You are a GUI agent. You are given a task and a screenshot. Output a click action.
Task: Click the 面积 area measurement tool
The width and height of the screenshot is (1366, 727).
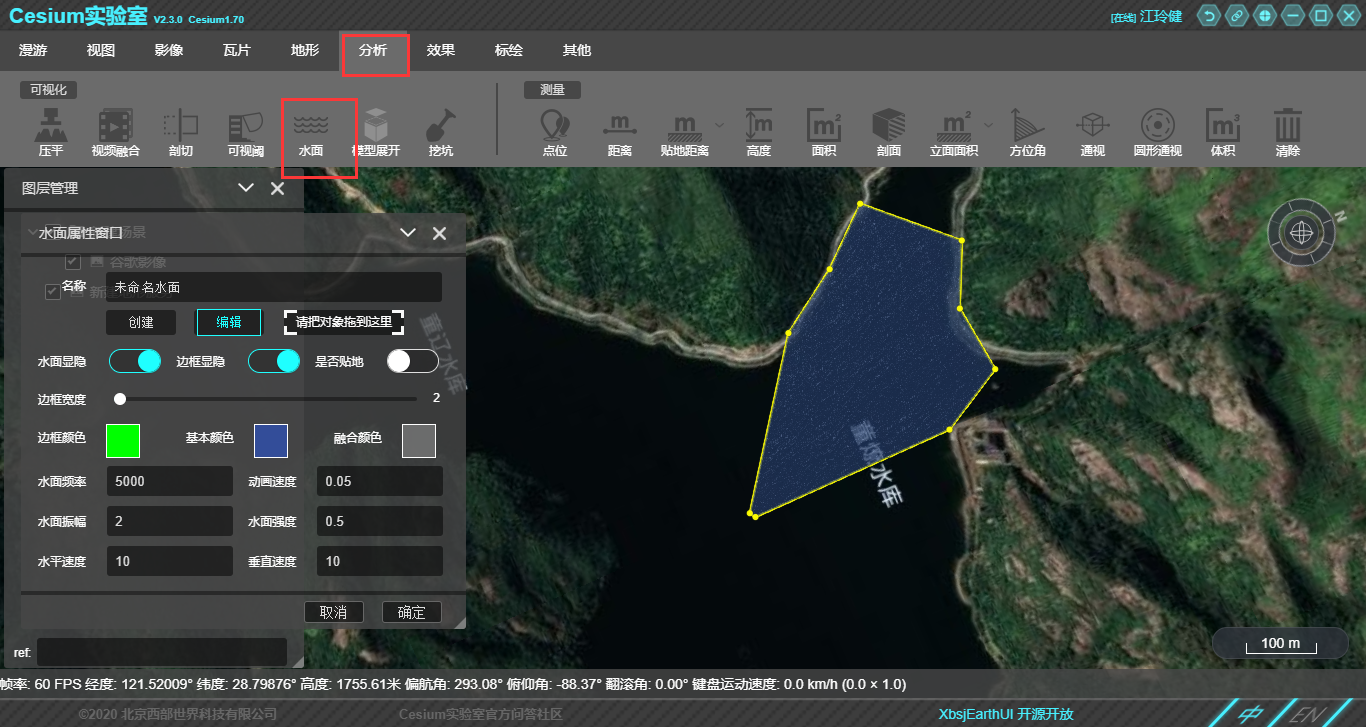[823, 133]
